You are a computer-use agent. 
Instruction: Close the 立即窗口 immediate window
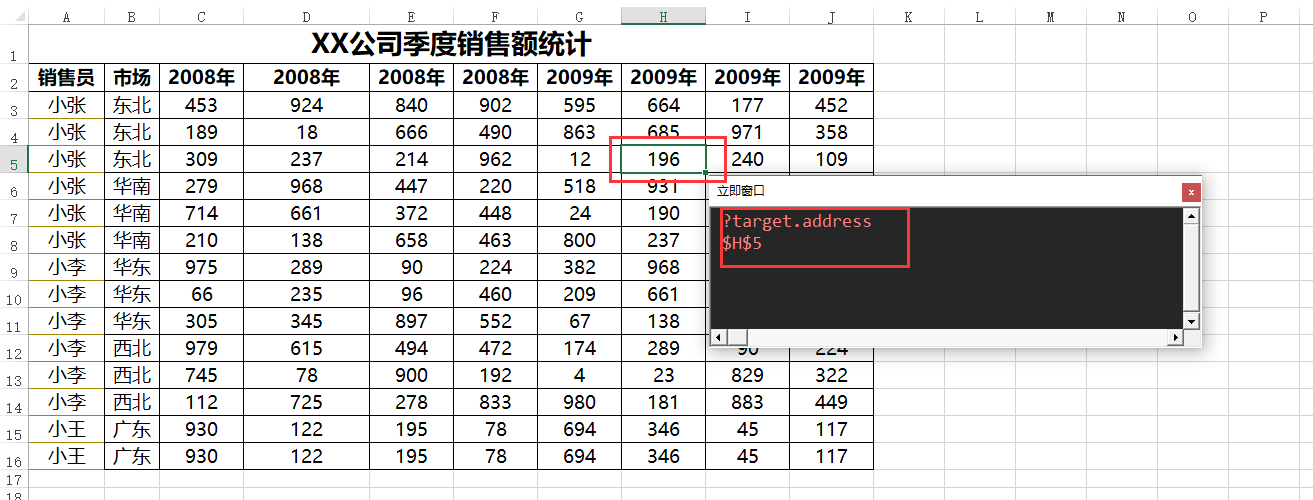(1190, 193)
